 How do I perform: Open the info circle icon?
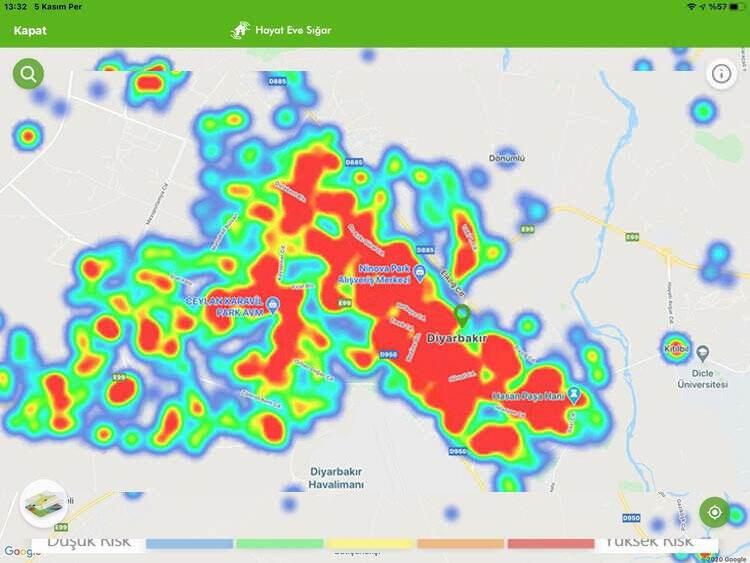721,73
